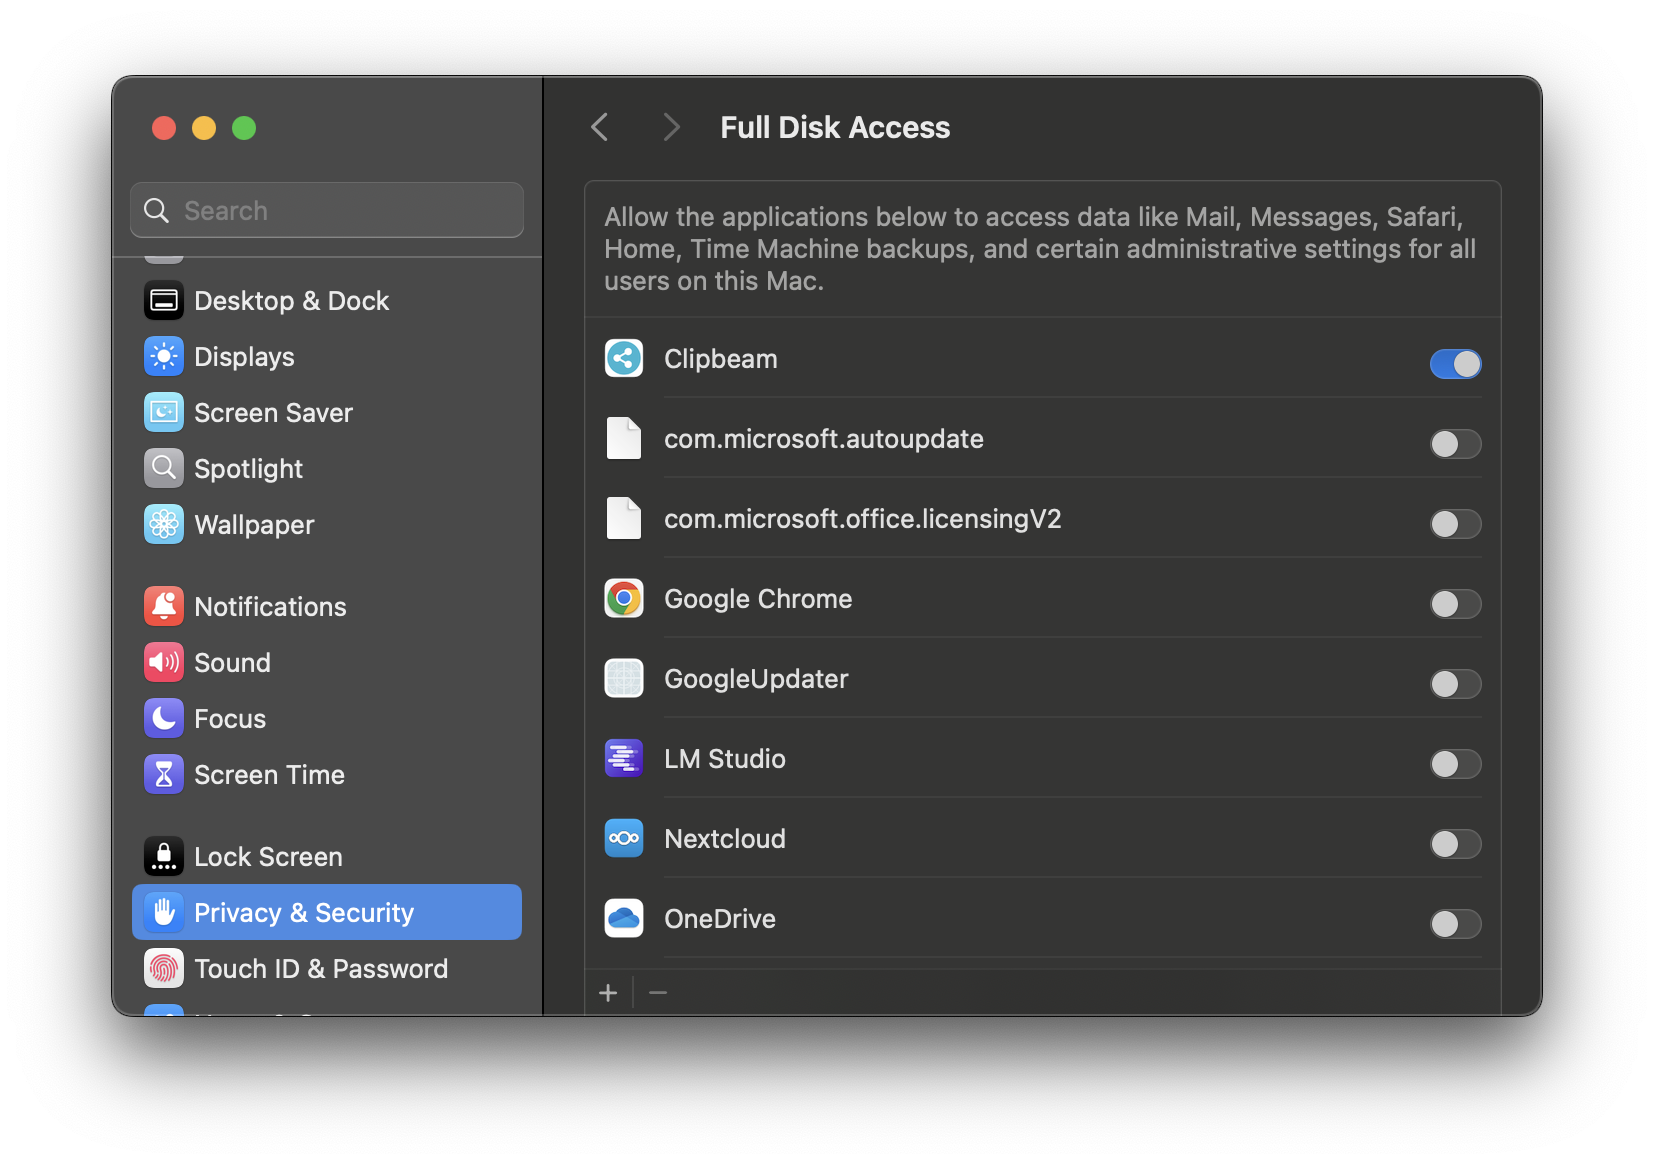Remove an app with the minus button
This screenshot has width=1654, height=1164.
click(x=658, y=992)
